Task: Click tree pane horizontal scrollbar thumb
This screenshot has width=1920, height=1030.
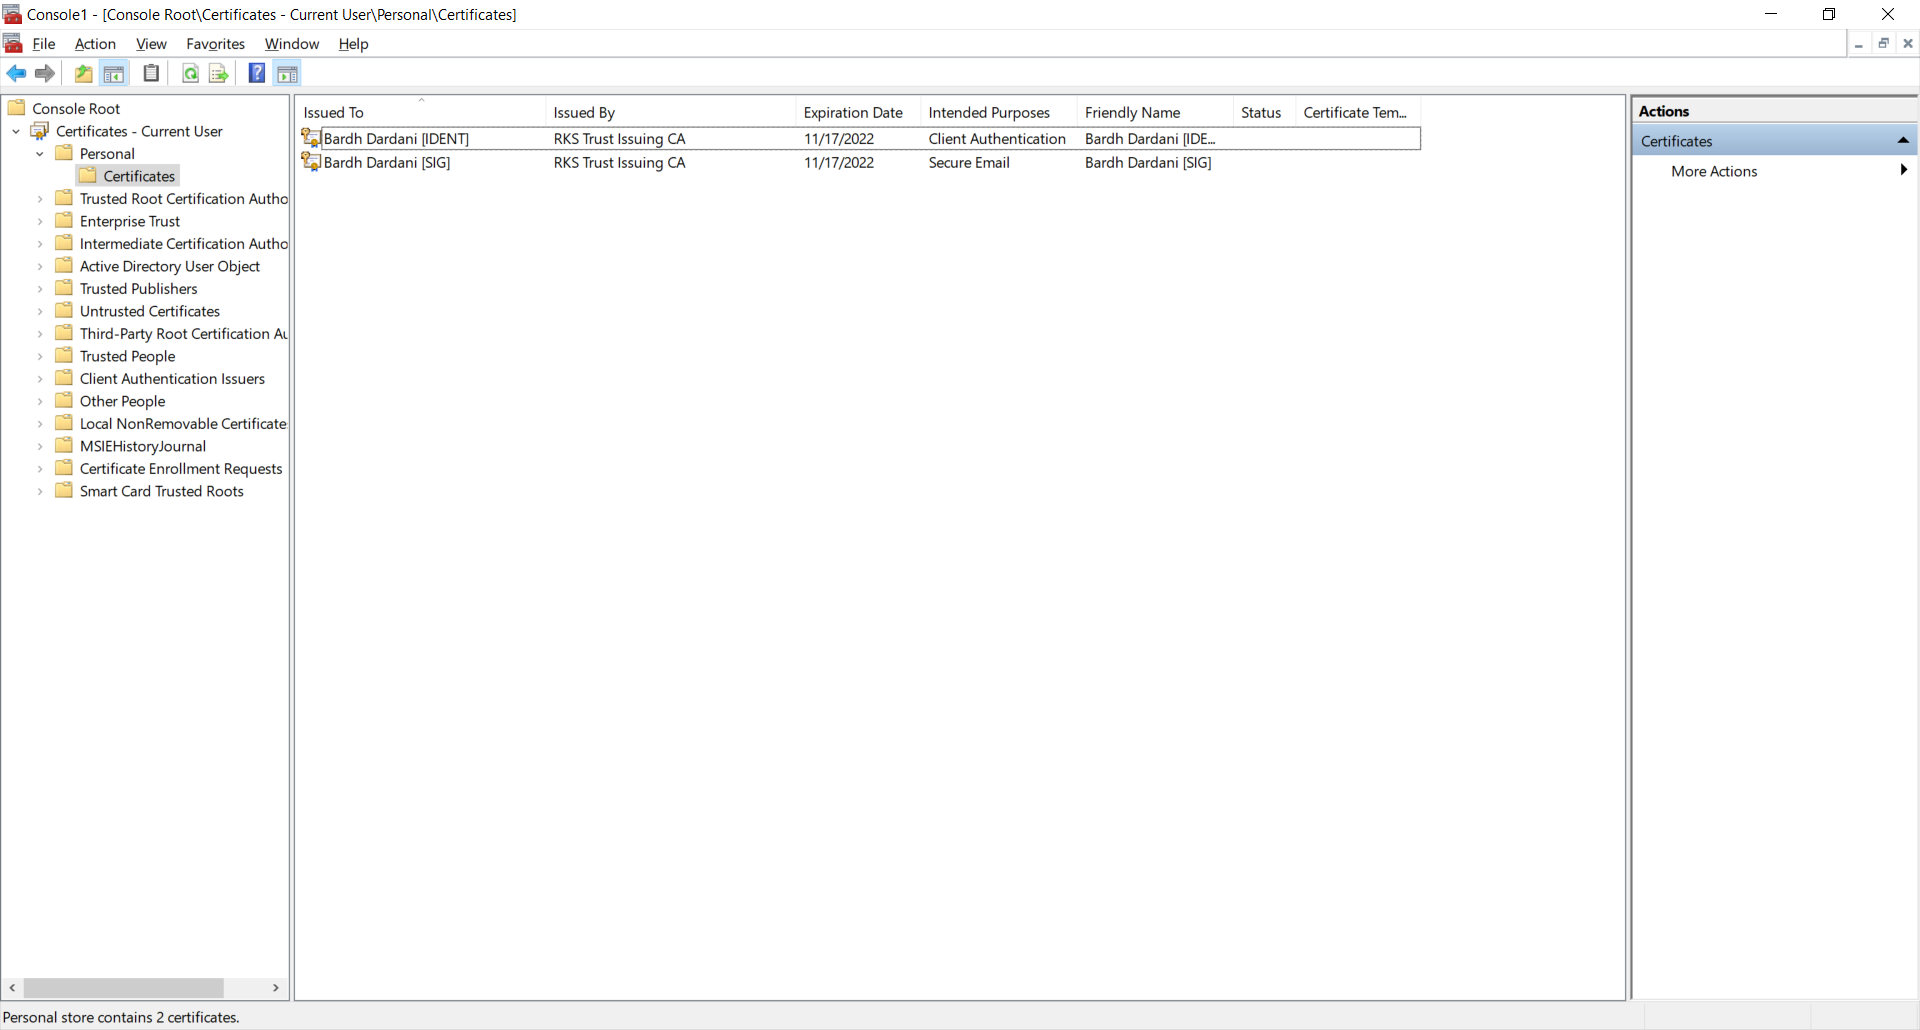Action: pyautogui.click(x=123, y=988)
